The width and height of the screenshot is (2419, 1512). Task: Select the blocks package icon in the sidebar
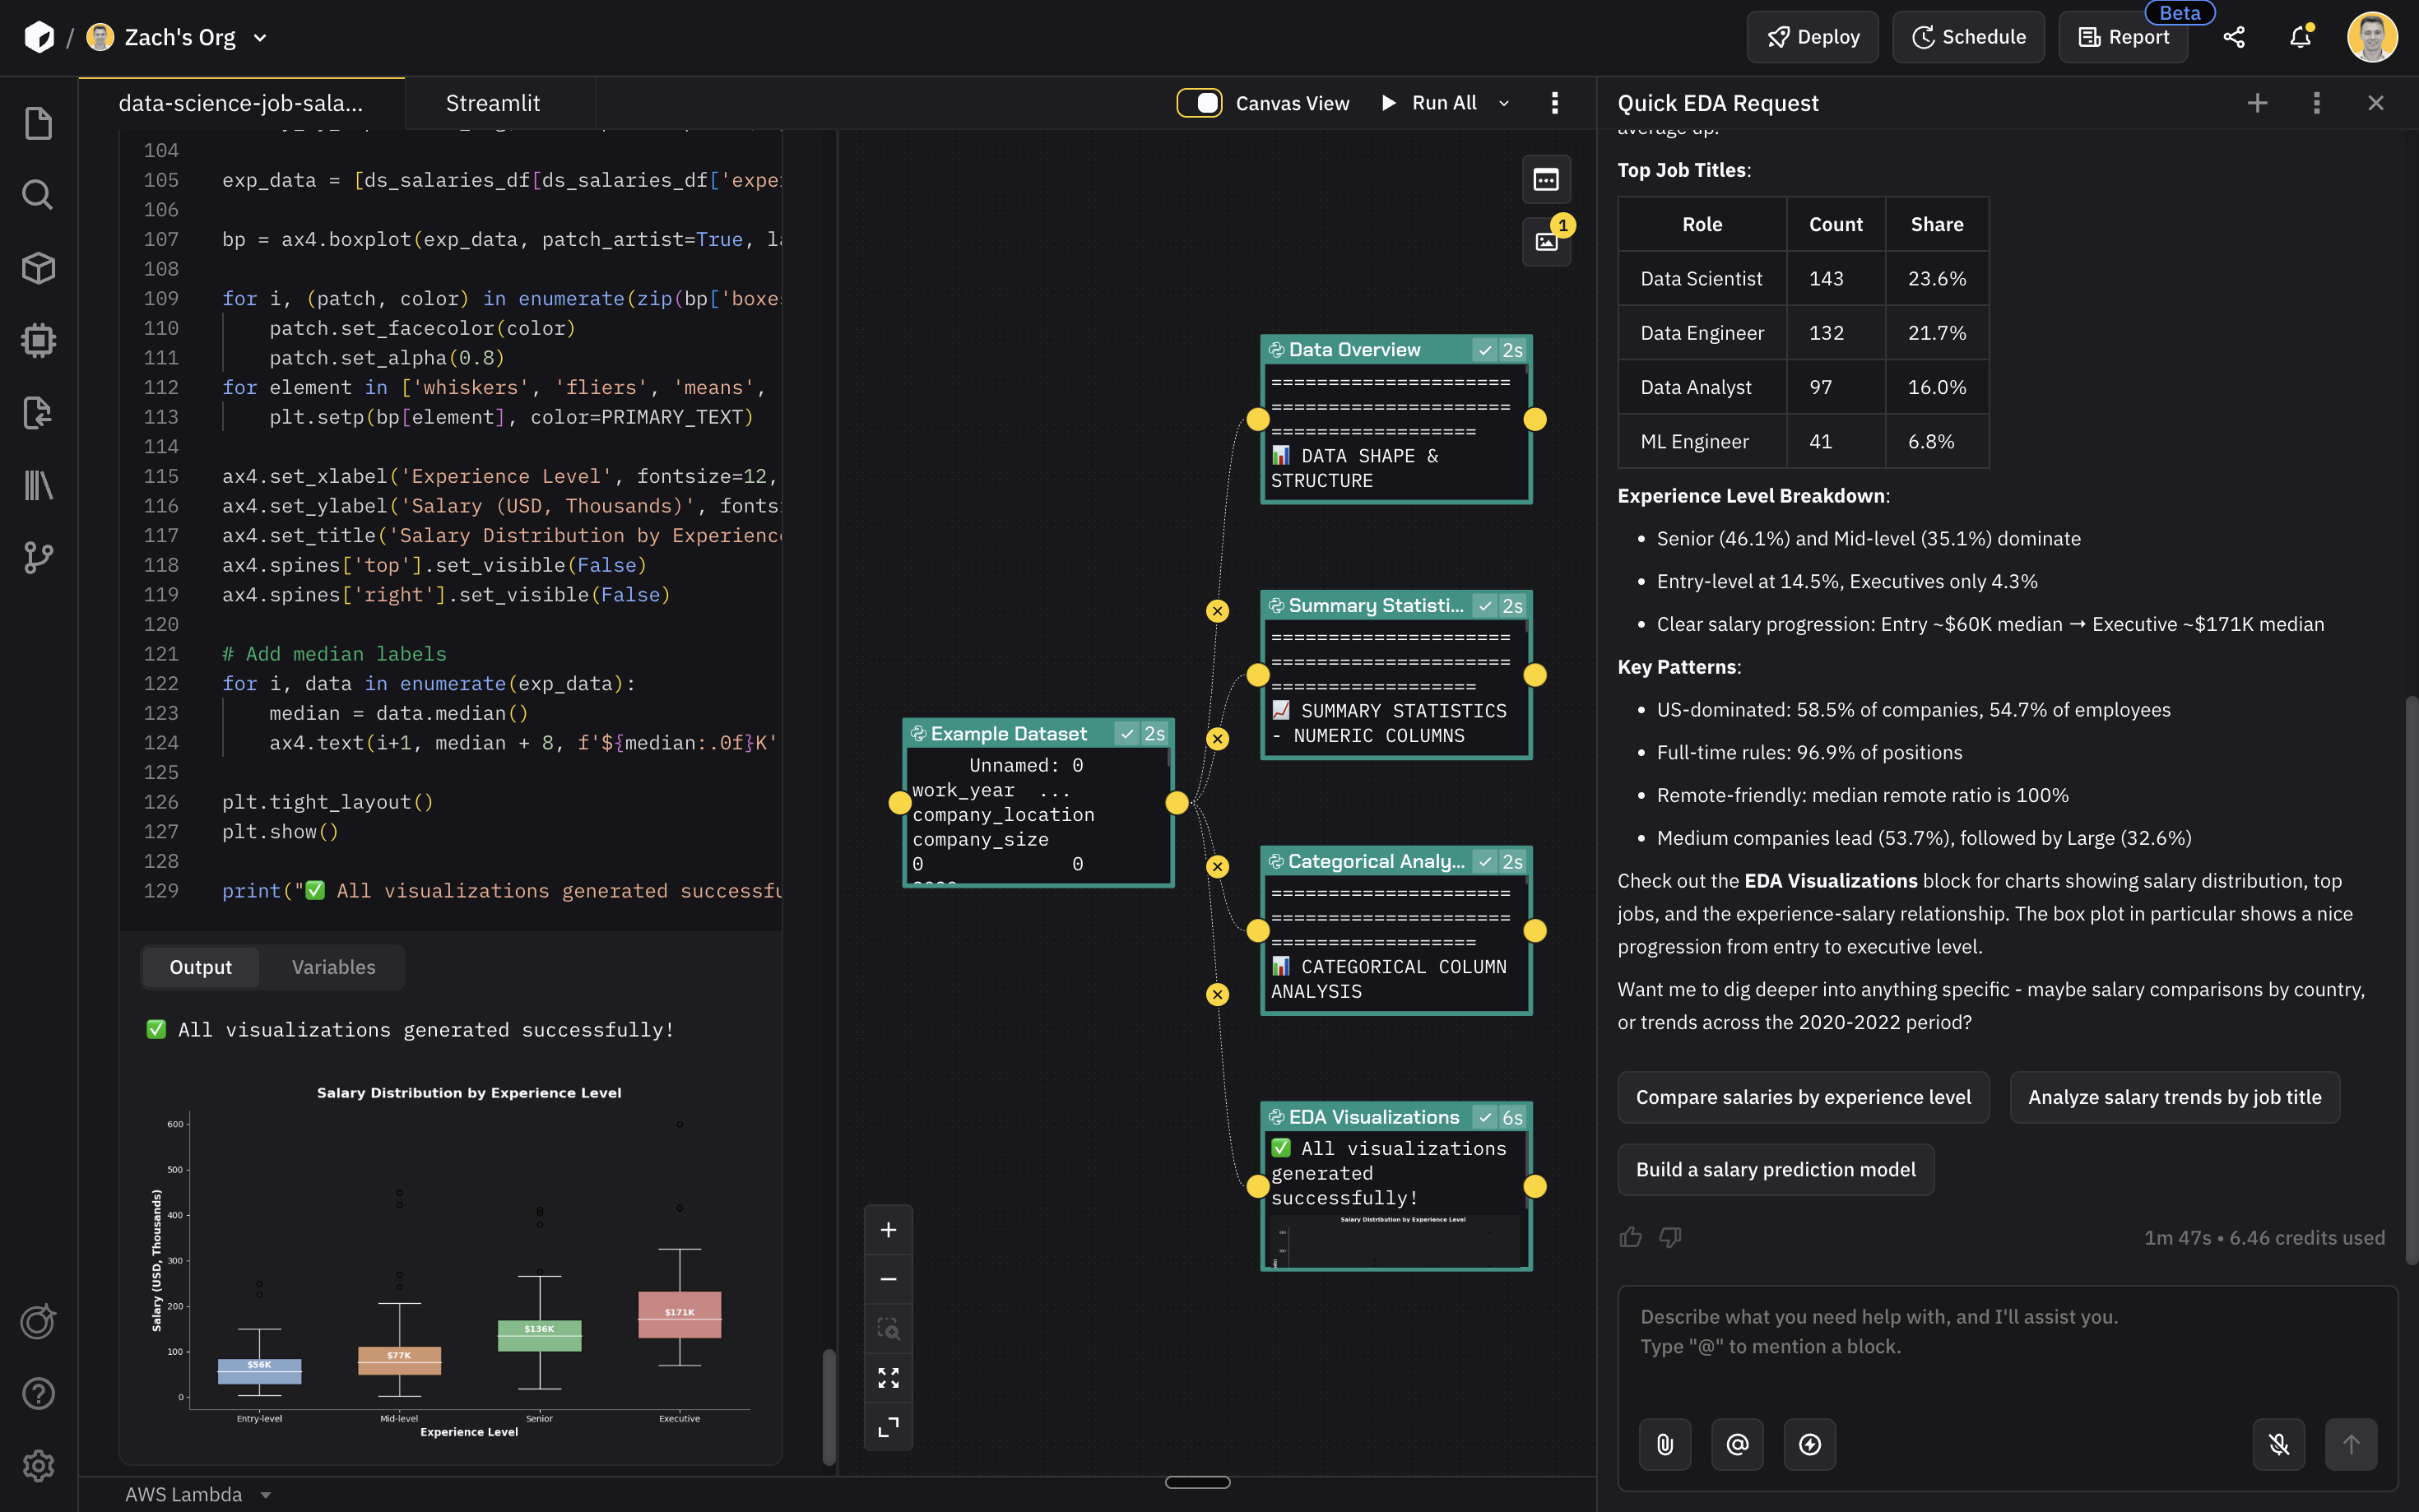pos(38,267)
